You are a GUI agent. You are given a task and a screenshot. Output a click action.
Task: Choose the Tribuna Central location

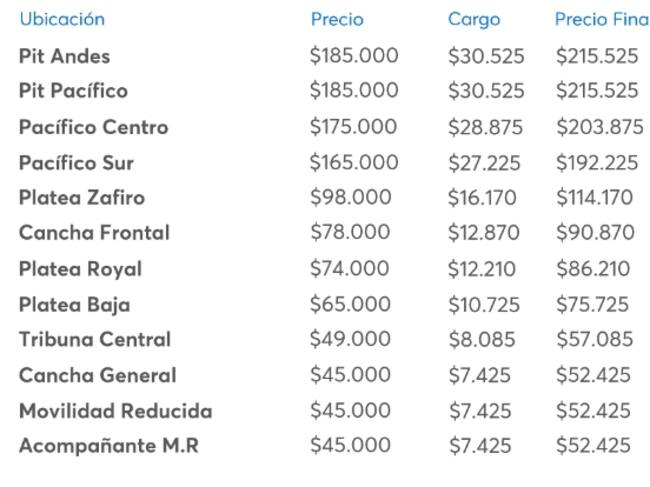click(x=94, y=339)
